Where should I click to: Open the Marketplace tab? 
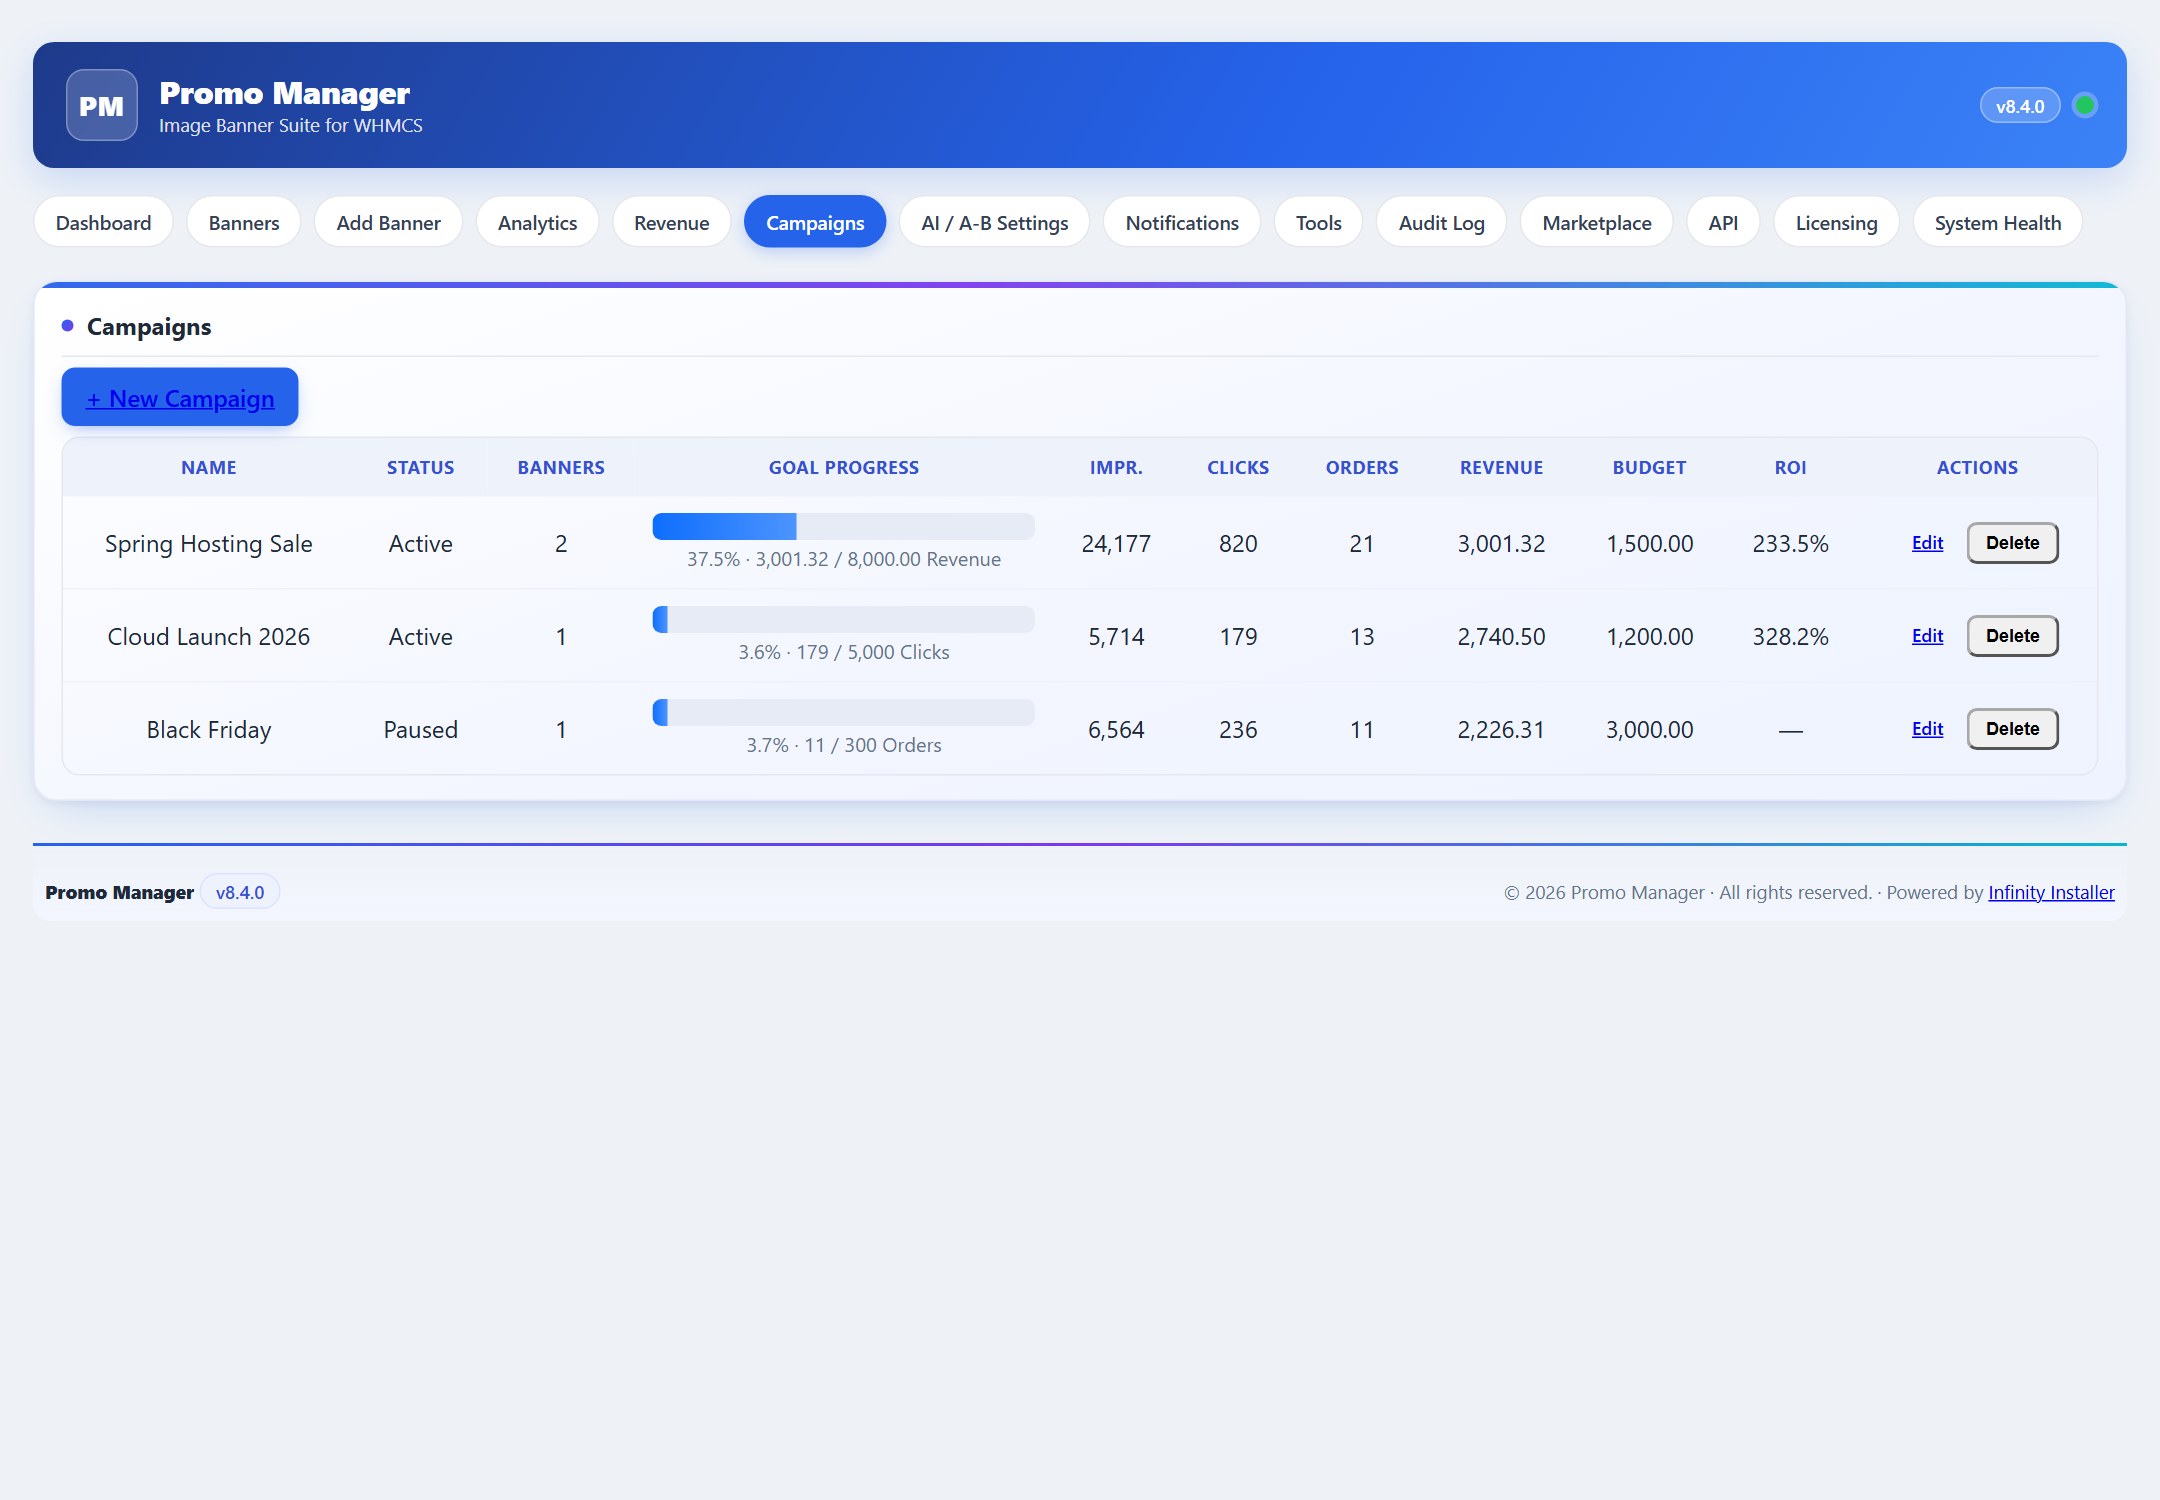1596,222
